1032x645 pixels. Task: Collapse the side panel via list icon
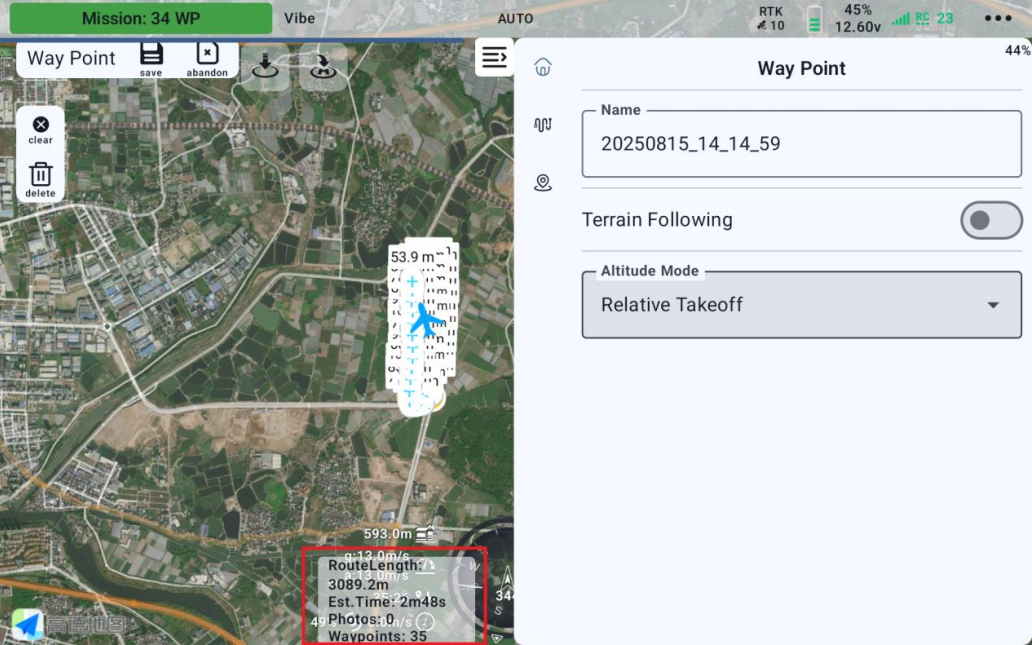point(494,58)
